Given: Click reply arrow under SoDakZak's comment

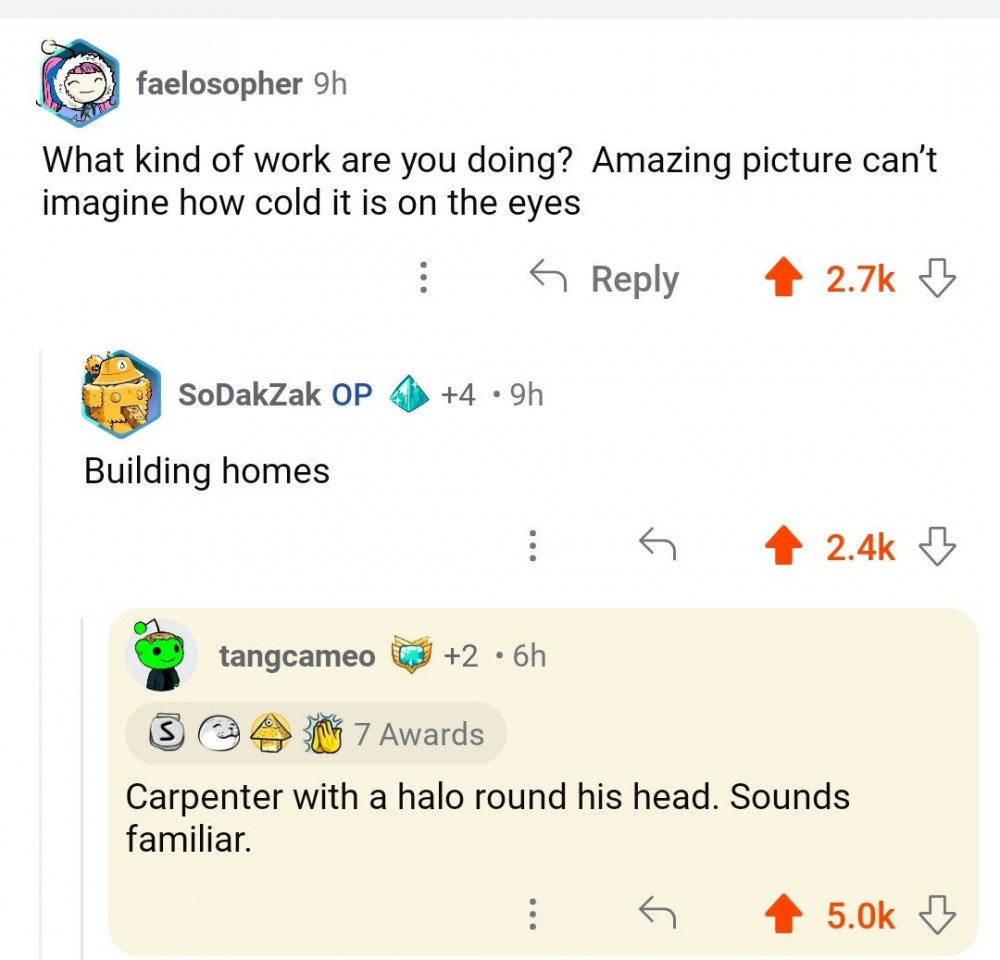Looking at the screenshot, I should (657, 546).
